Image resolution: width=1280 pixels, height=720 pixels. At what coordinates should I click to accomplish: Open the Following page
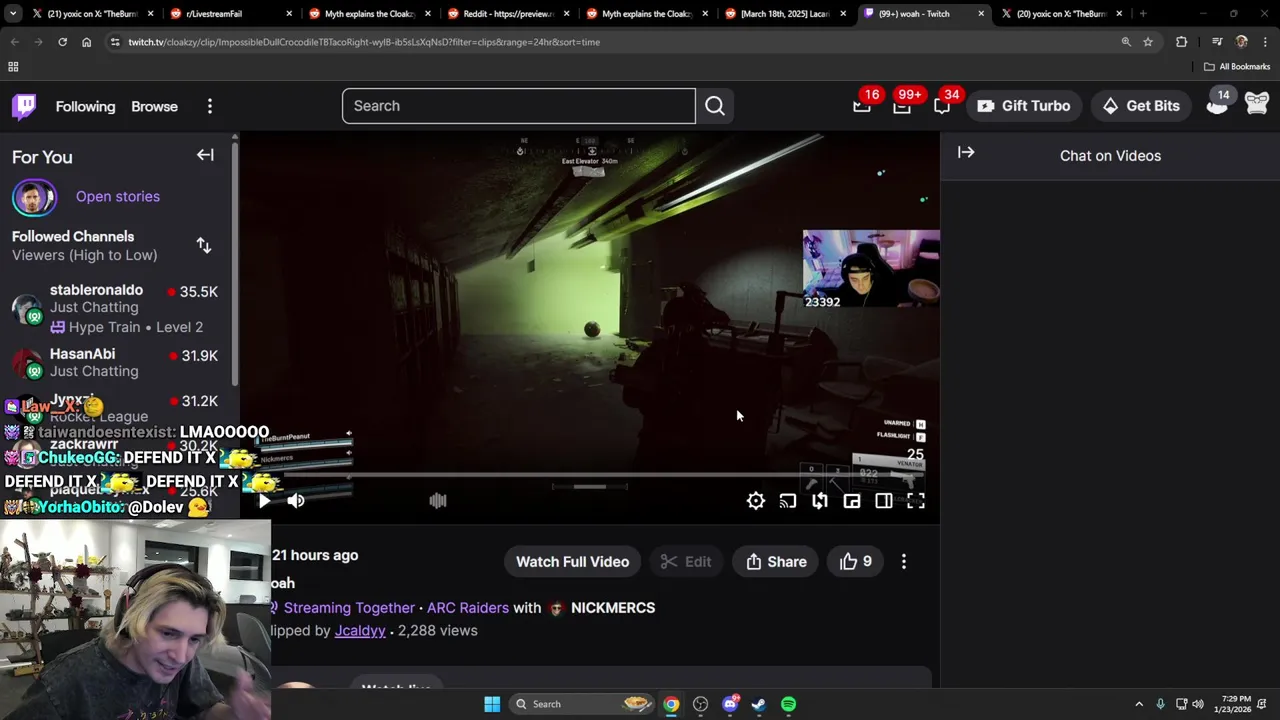tap(85, 106)
